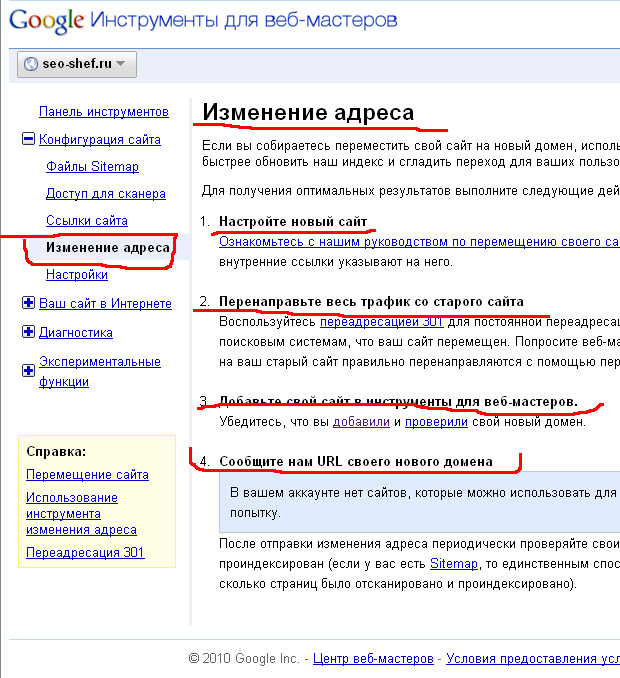Open Панель инструментов in the sidebar

tap(103, 112)
